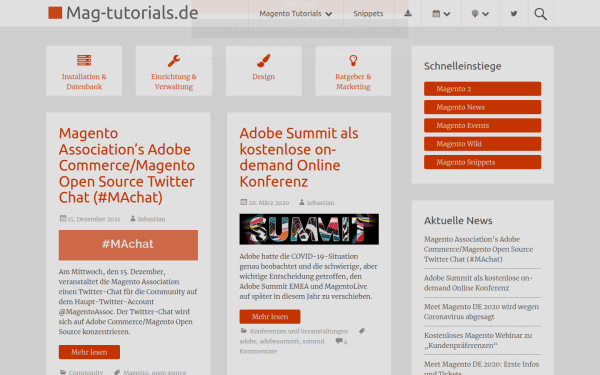Click the orange square site logo

point(55,13)
